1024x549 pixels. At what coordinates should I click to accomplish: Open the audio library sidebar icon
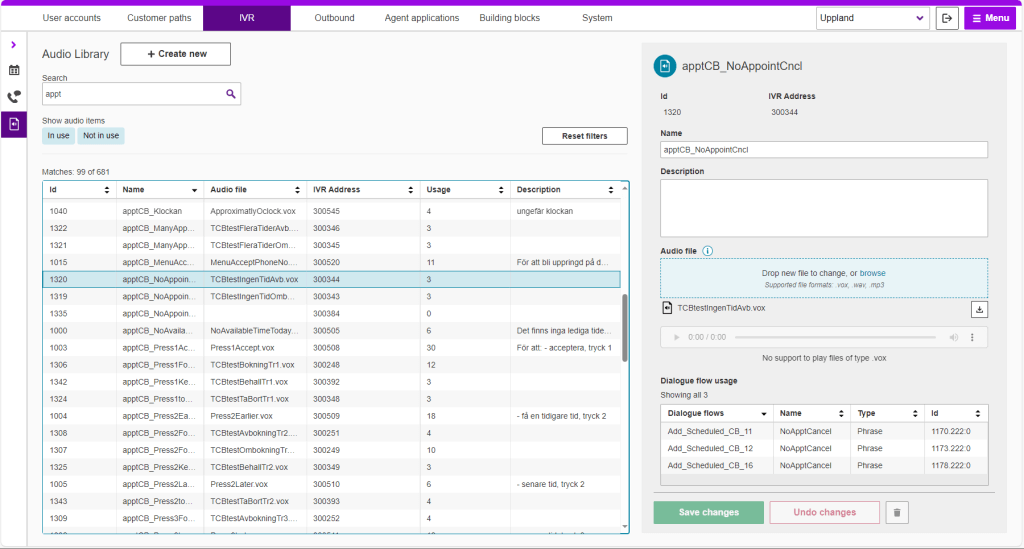pos(14,124)
